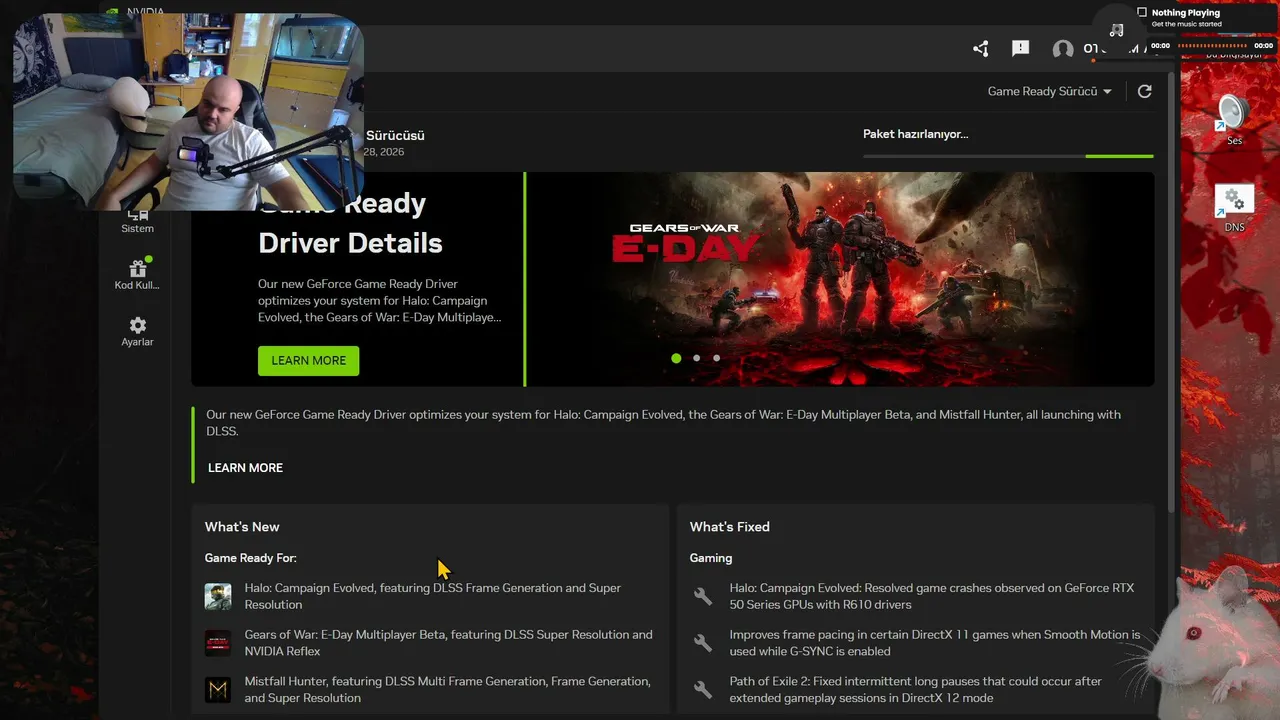Click the "Gaming" subheading under What's Fixed

[711, 558]
